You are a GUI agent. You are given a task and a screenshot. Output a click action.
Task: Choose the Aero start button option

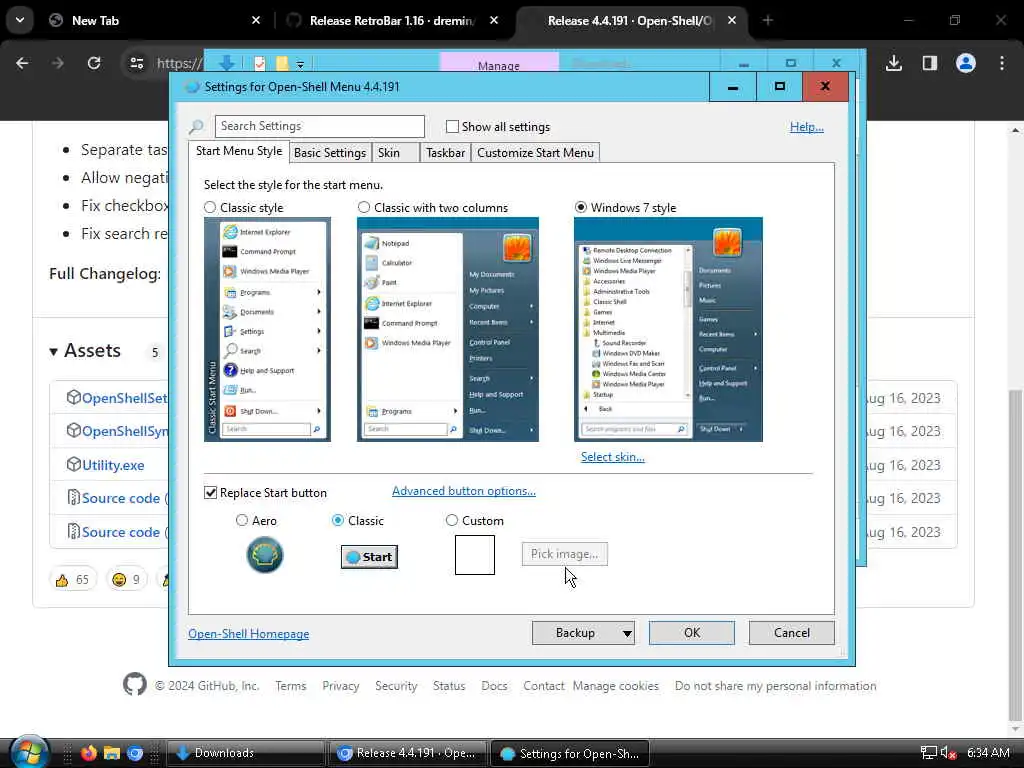pyautogui.click(x=242, y=520)
